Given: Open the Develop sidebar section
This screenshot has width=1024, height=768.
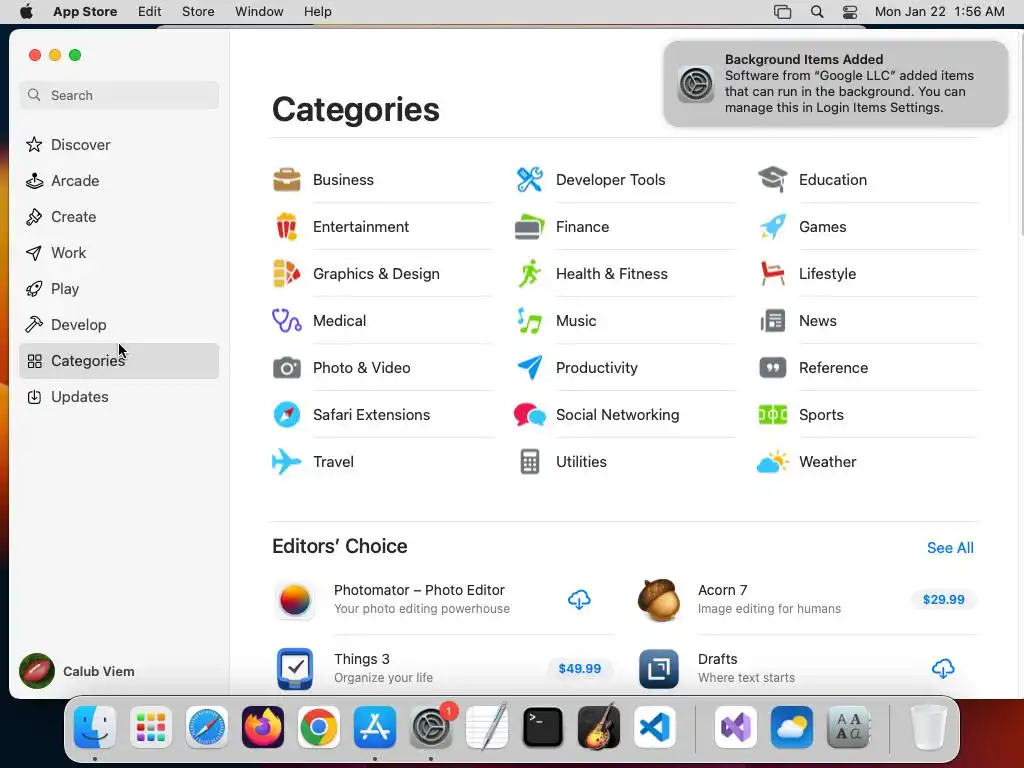Looking at the screenshot, I should click(119, 325).
